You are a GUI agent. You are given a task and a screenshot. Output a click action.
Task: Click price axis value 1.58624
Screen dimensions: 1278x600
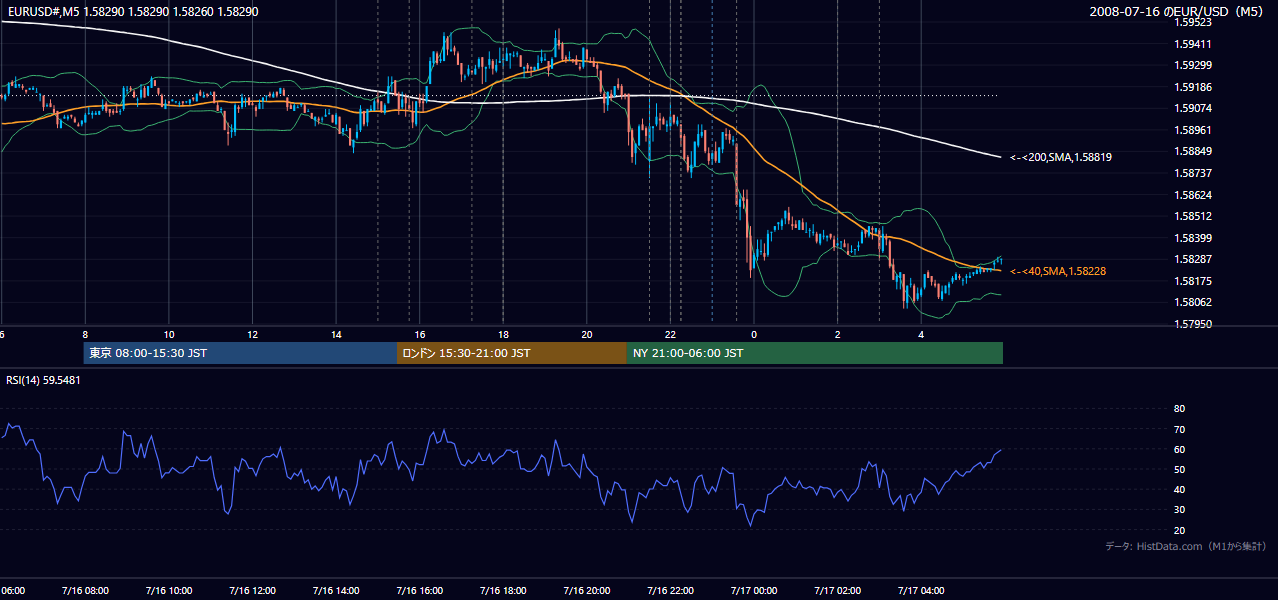(x=1193, y=195)
